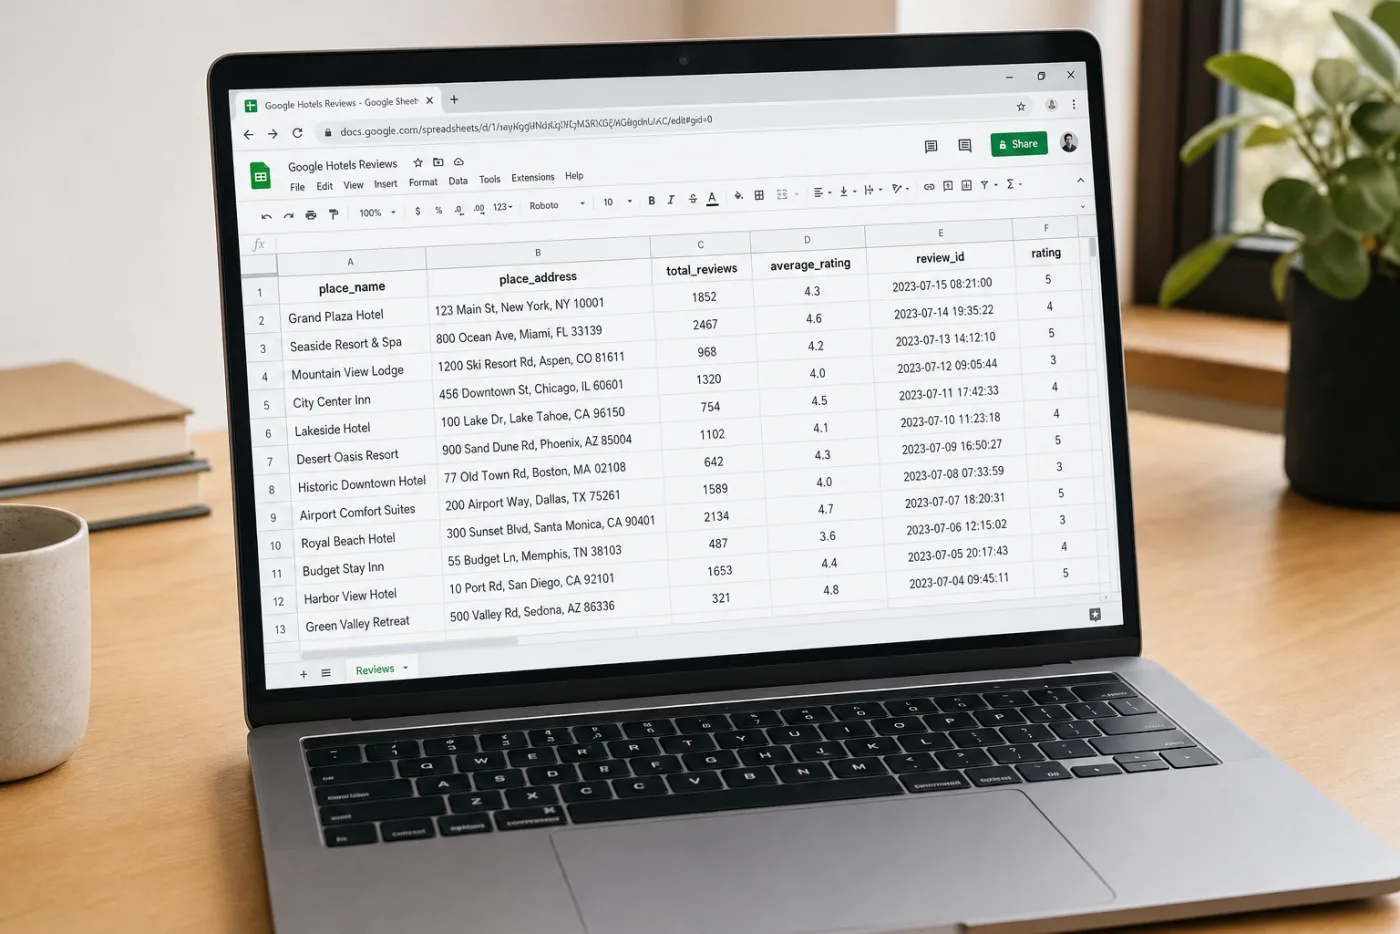Image resolution: width=1400 pixels, height=934 pixels.
Task: Toggle strikethrough formatting
Action: click(692, 199)
